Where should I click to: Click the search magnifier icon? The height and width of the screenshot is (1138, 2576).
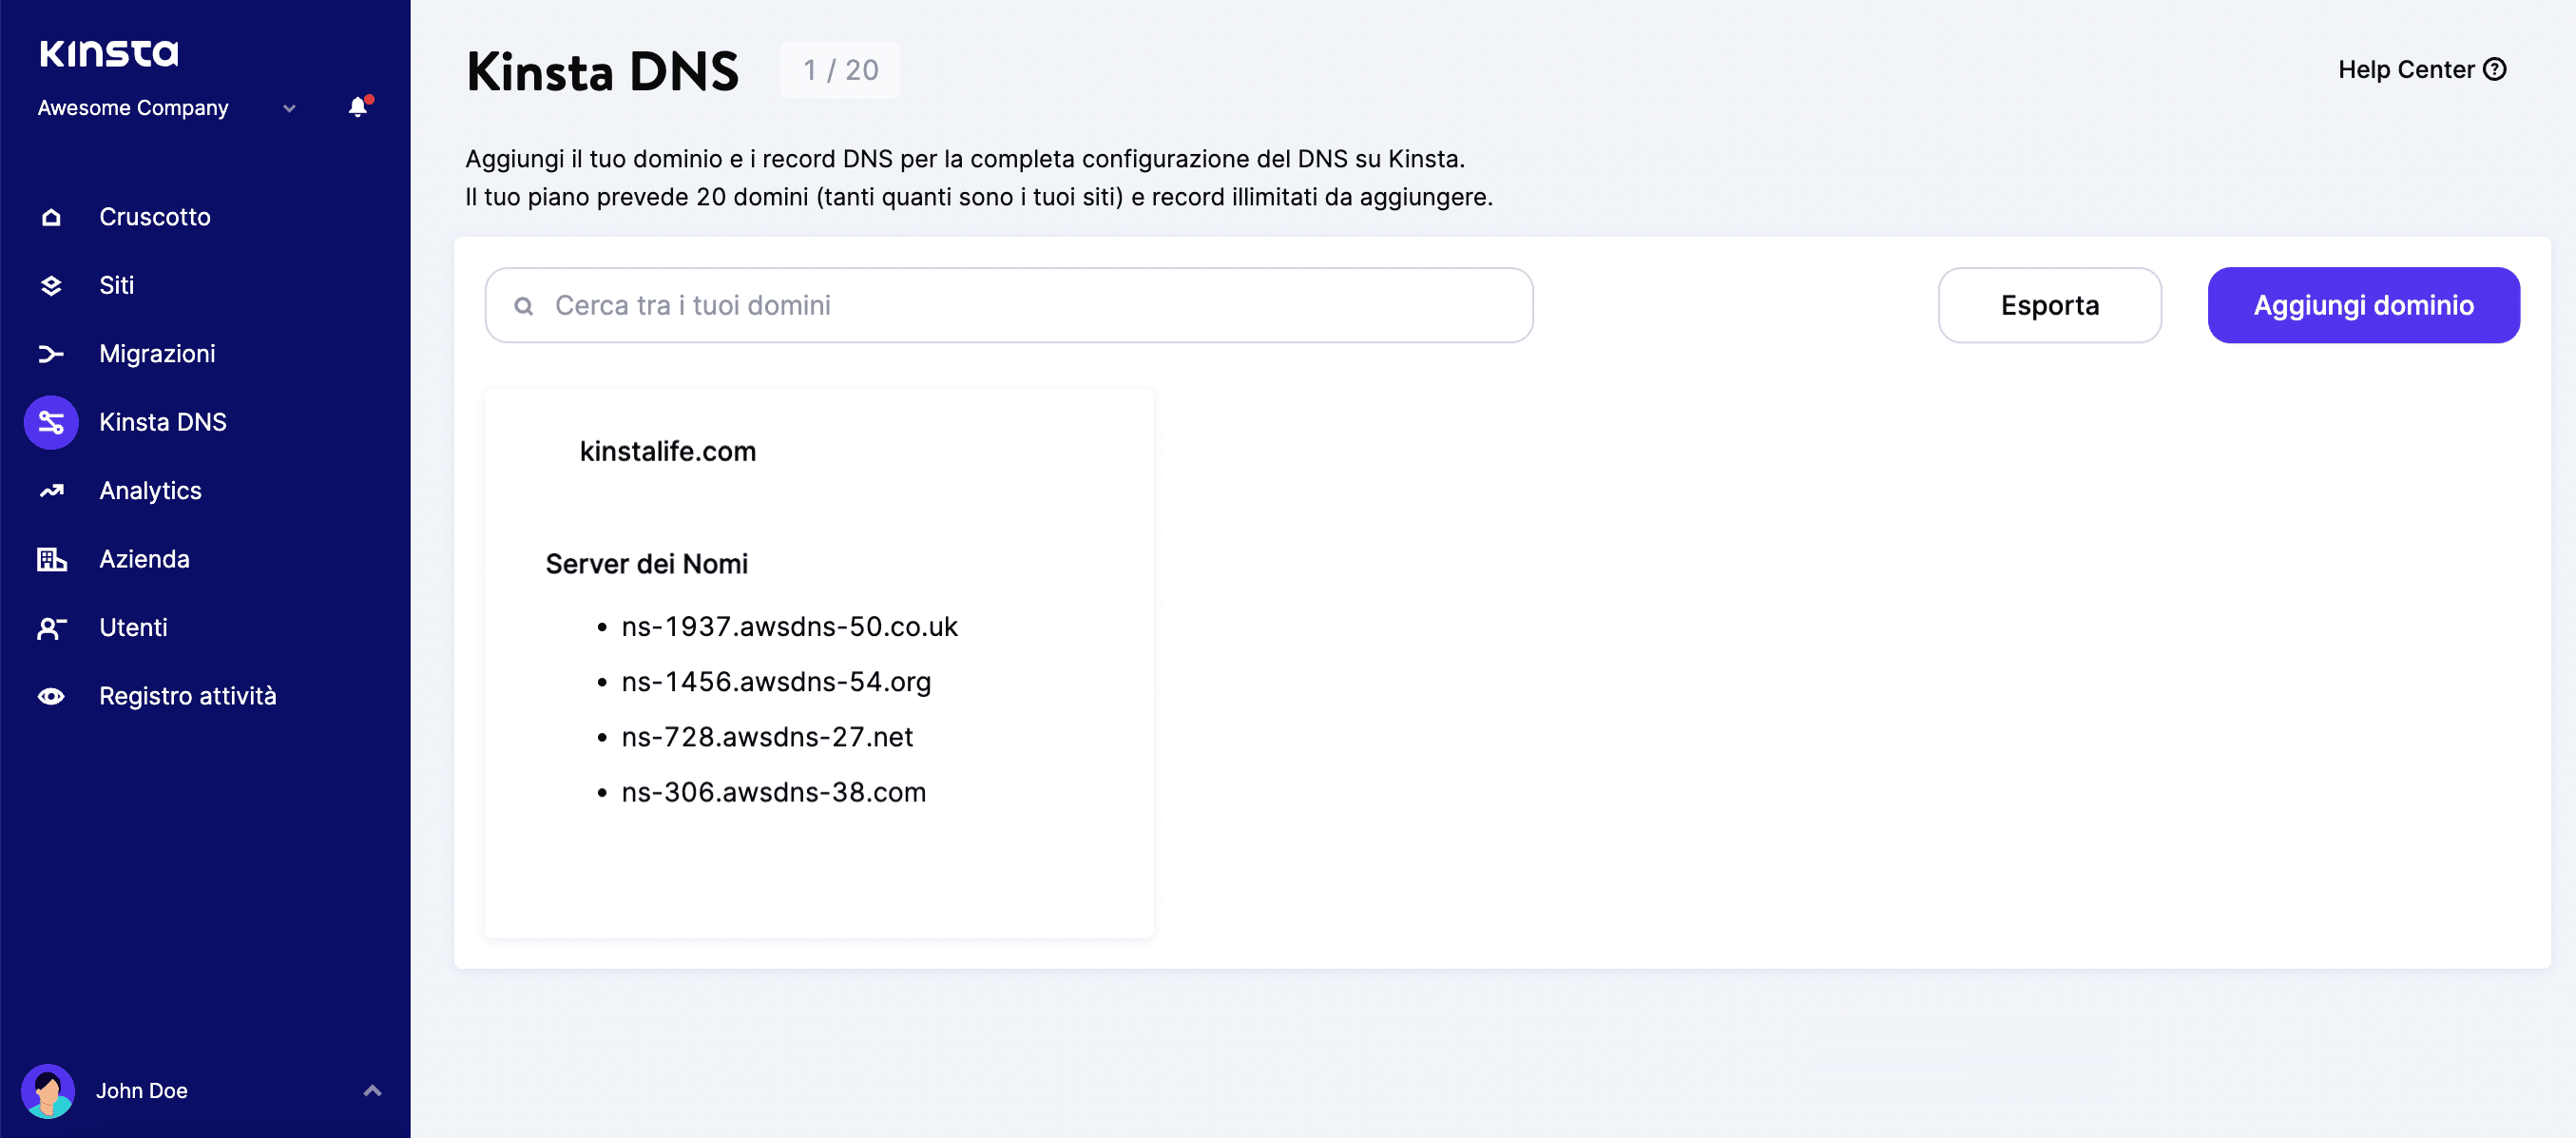(524, 305)
